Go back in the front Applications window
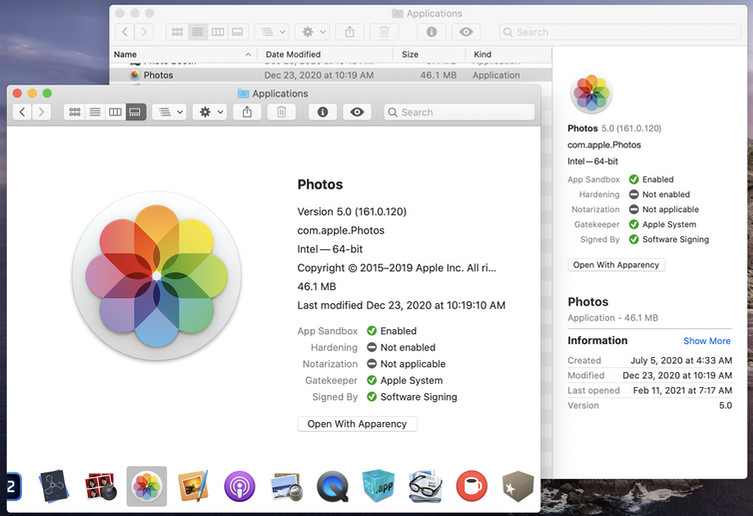Viewport: 753px width, 516px height. pyautogui.click(x=22, y=112)
